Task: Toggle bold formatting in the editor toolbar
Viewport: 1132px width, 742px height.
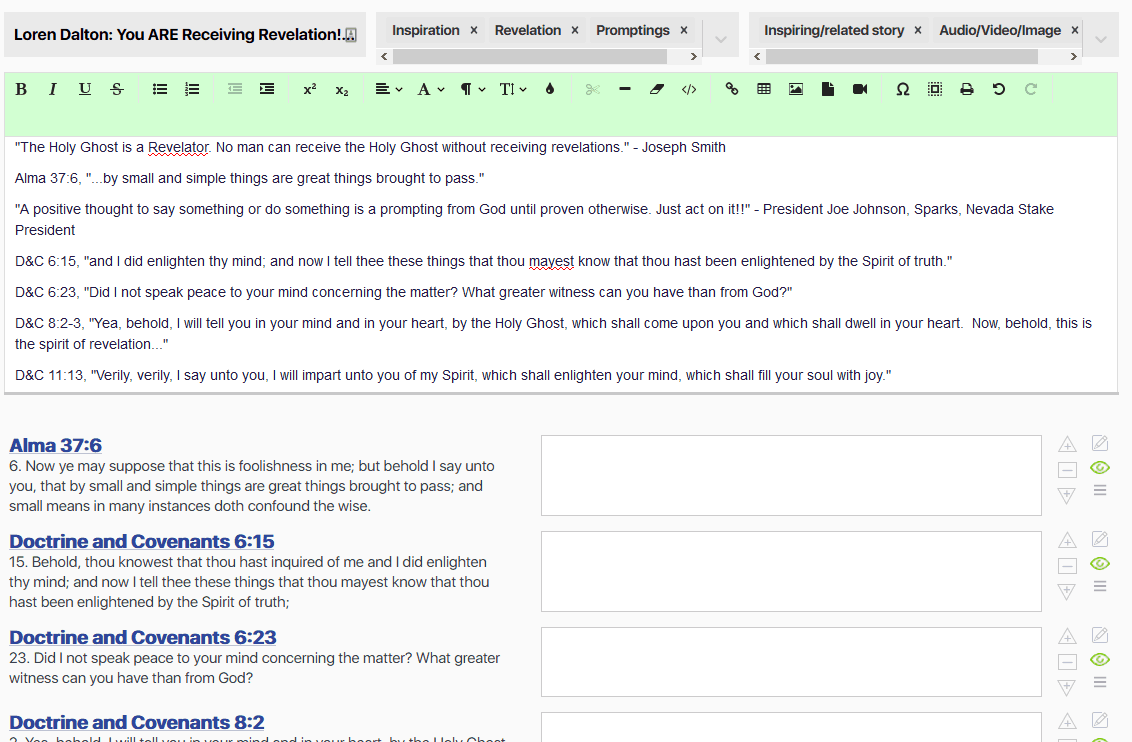Action: point(21,89)
